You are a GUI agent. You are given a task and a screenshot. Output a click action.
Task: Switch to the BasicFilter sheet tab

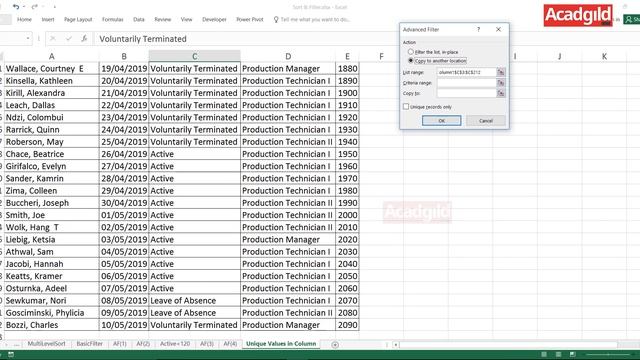[x=89, y=344]
